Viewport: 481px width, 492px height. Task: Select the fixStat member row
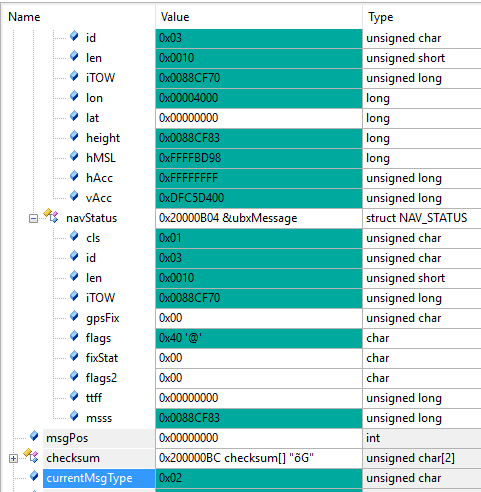pos(240,358)
